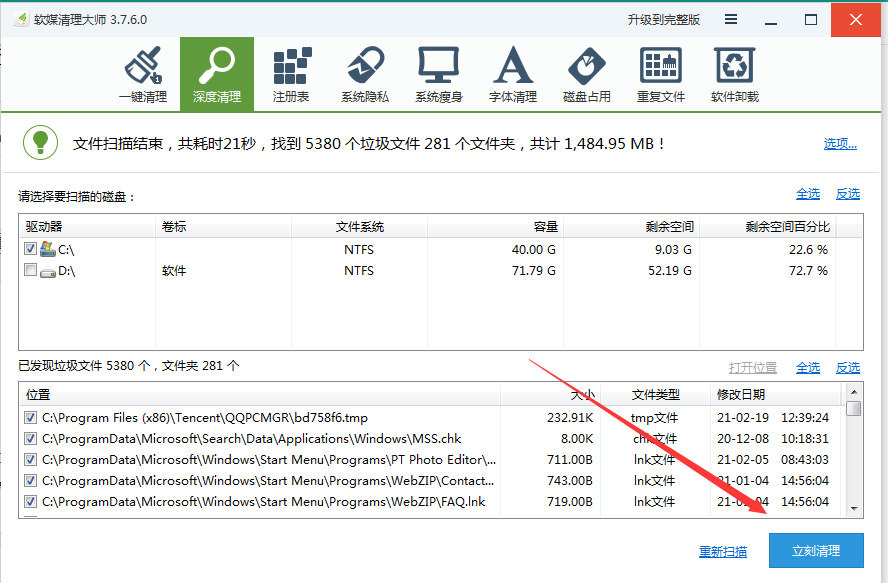
Task: Click 反选 above the drive list
Action: pyautogui.click(x=848, y=194)
